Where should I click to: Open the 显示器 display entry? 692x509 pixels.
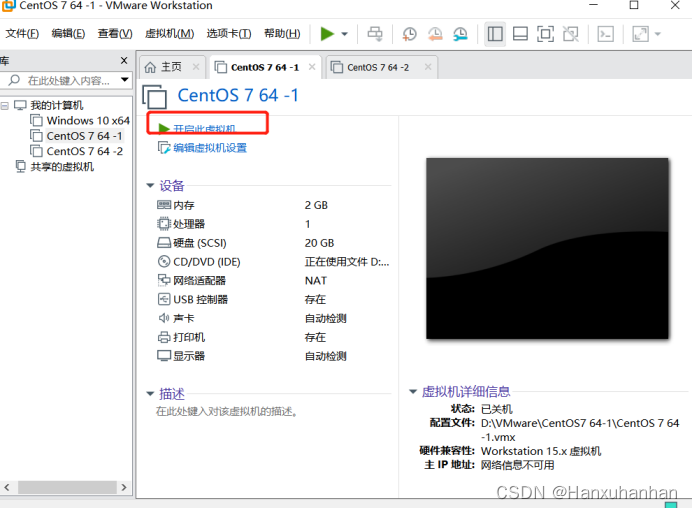click(189, 356)
